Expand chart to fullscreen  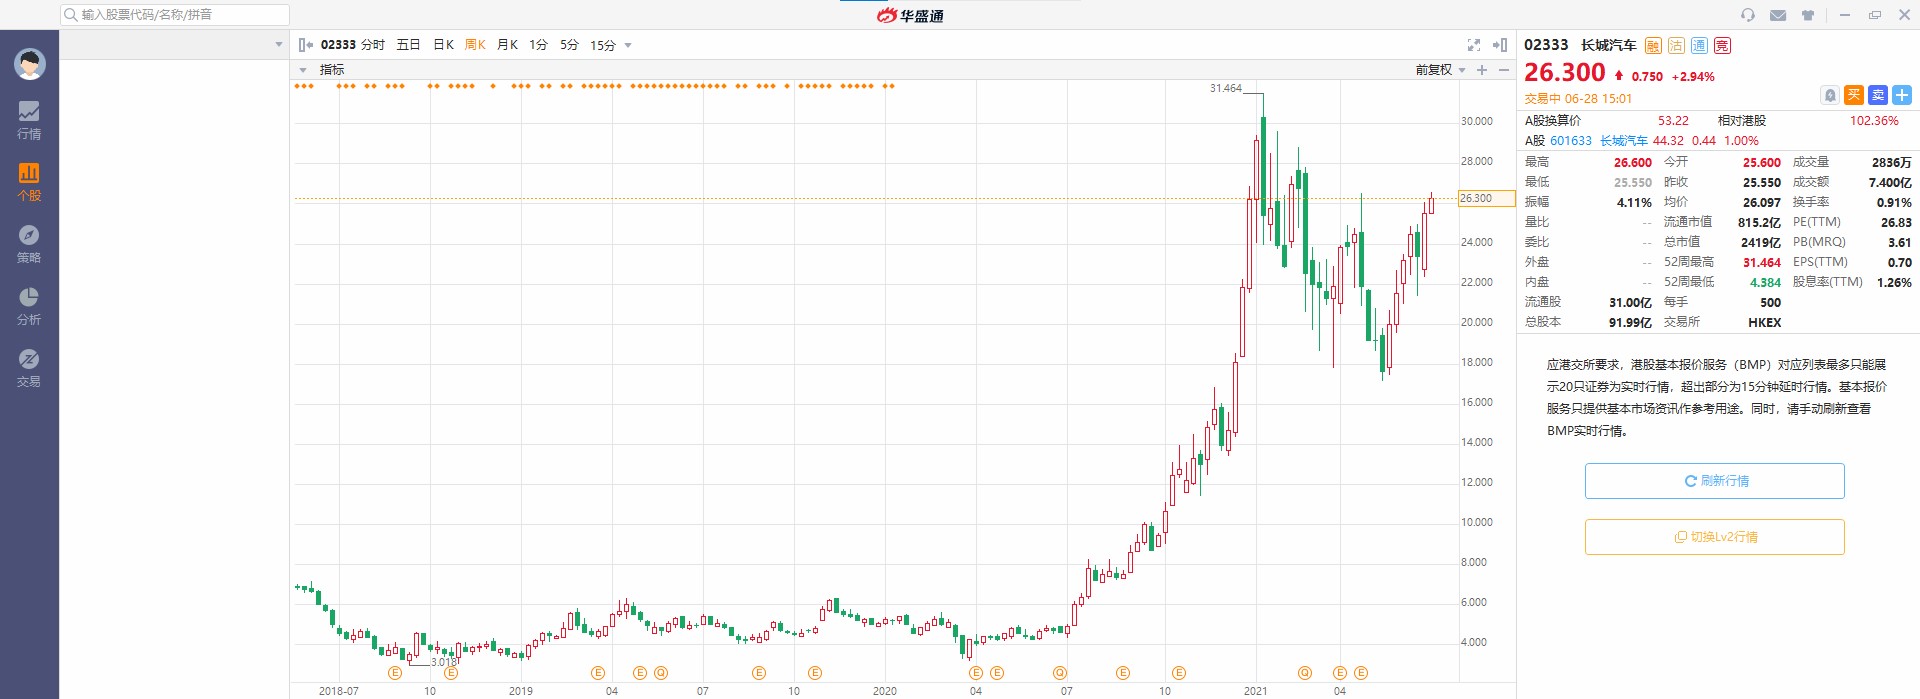coord(1473,45)
